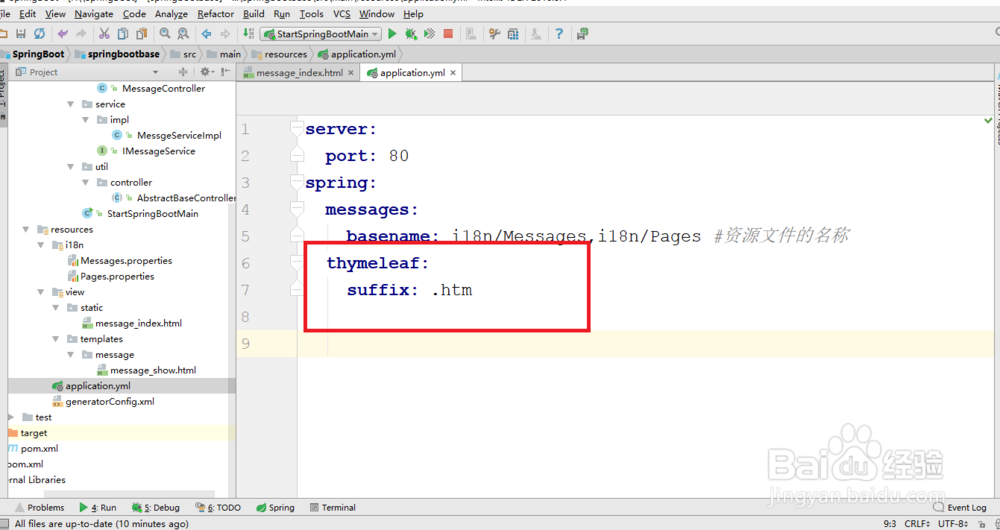Open the 4: Run tool window
This screenshot has height=530, width=1000.
tap(98, 508)
